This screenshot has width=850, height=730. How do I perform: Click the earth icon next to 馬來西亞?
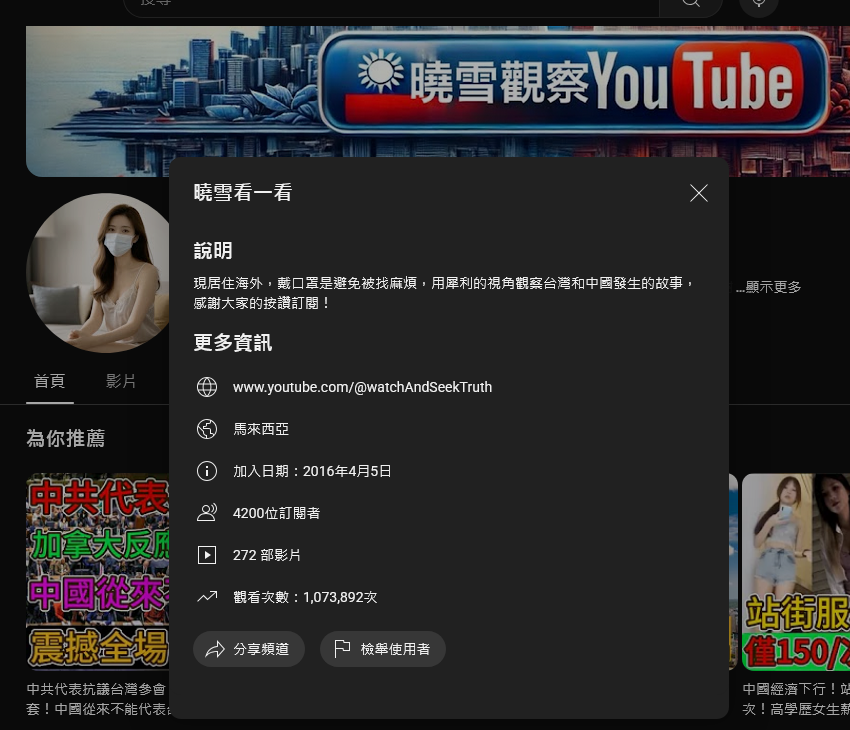coord(207,429)
